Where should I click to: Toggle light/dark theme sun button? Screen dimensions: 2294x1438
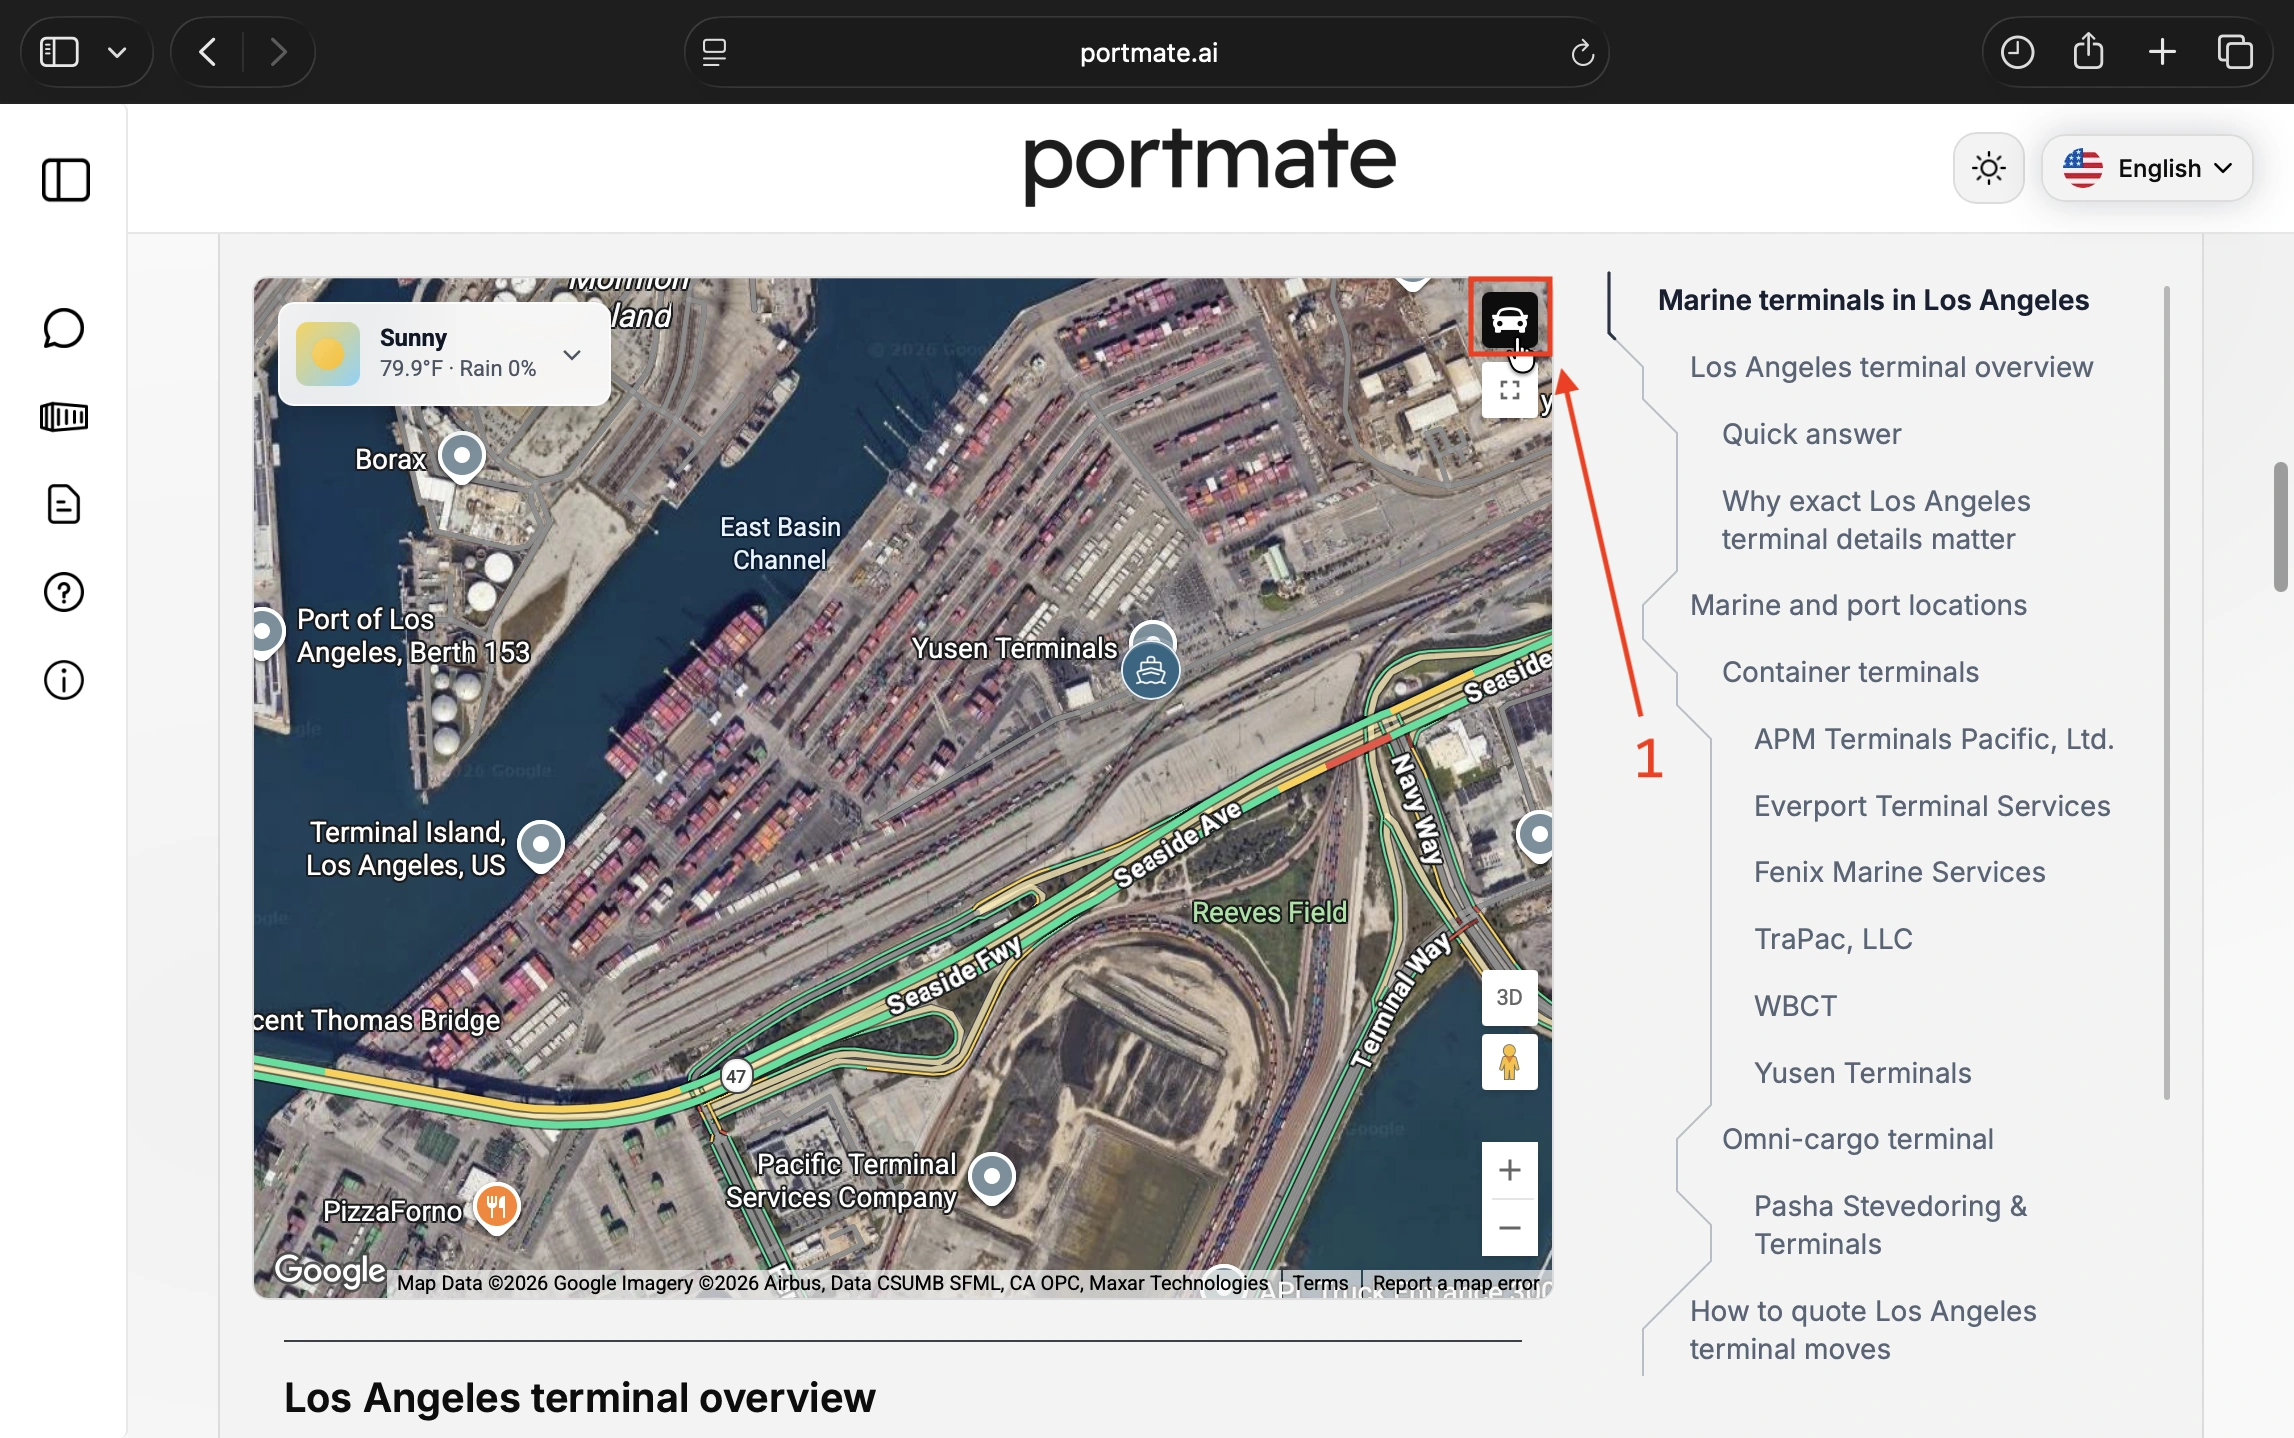pyautogui.click(x=1988, y=168)
